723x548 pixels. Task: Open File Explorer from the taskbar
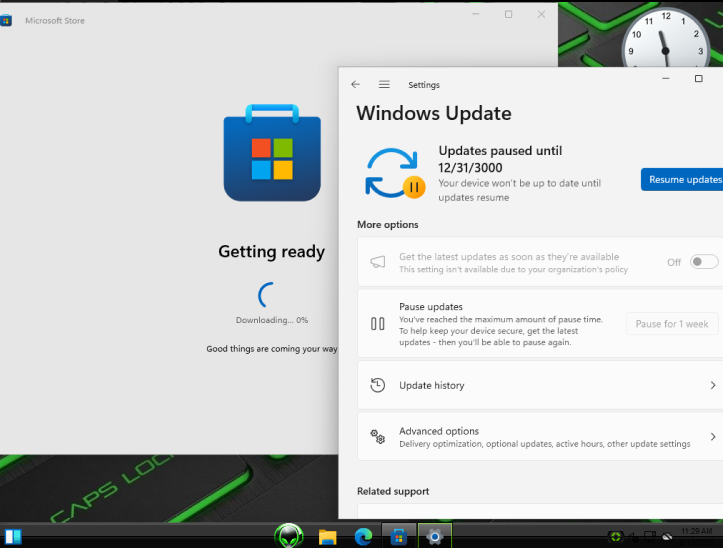[327, 537]
